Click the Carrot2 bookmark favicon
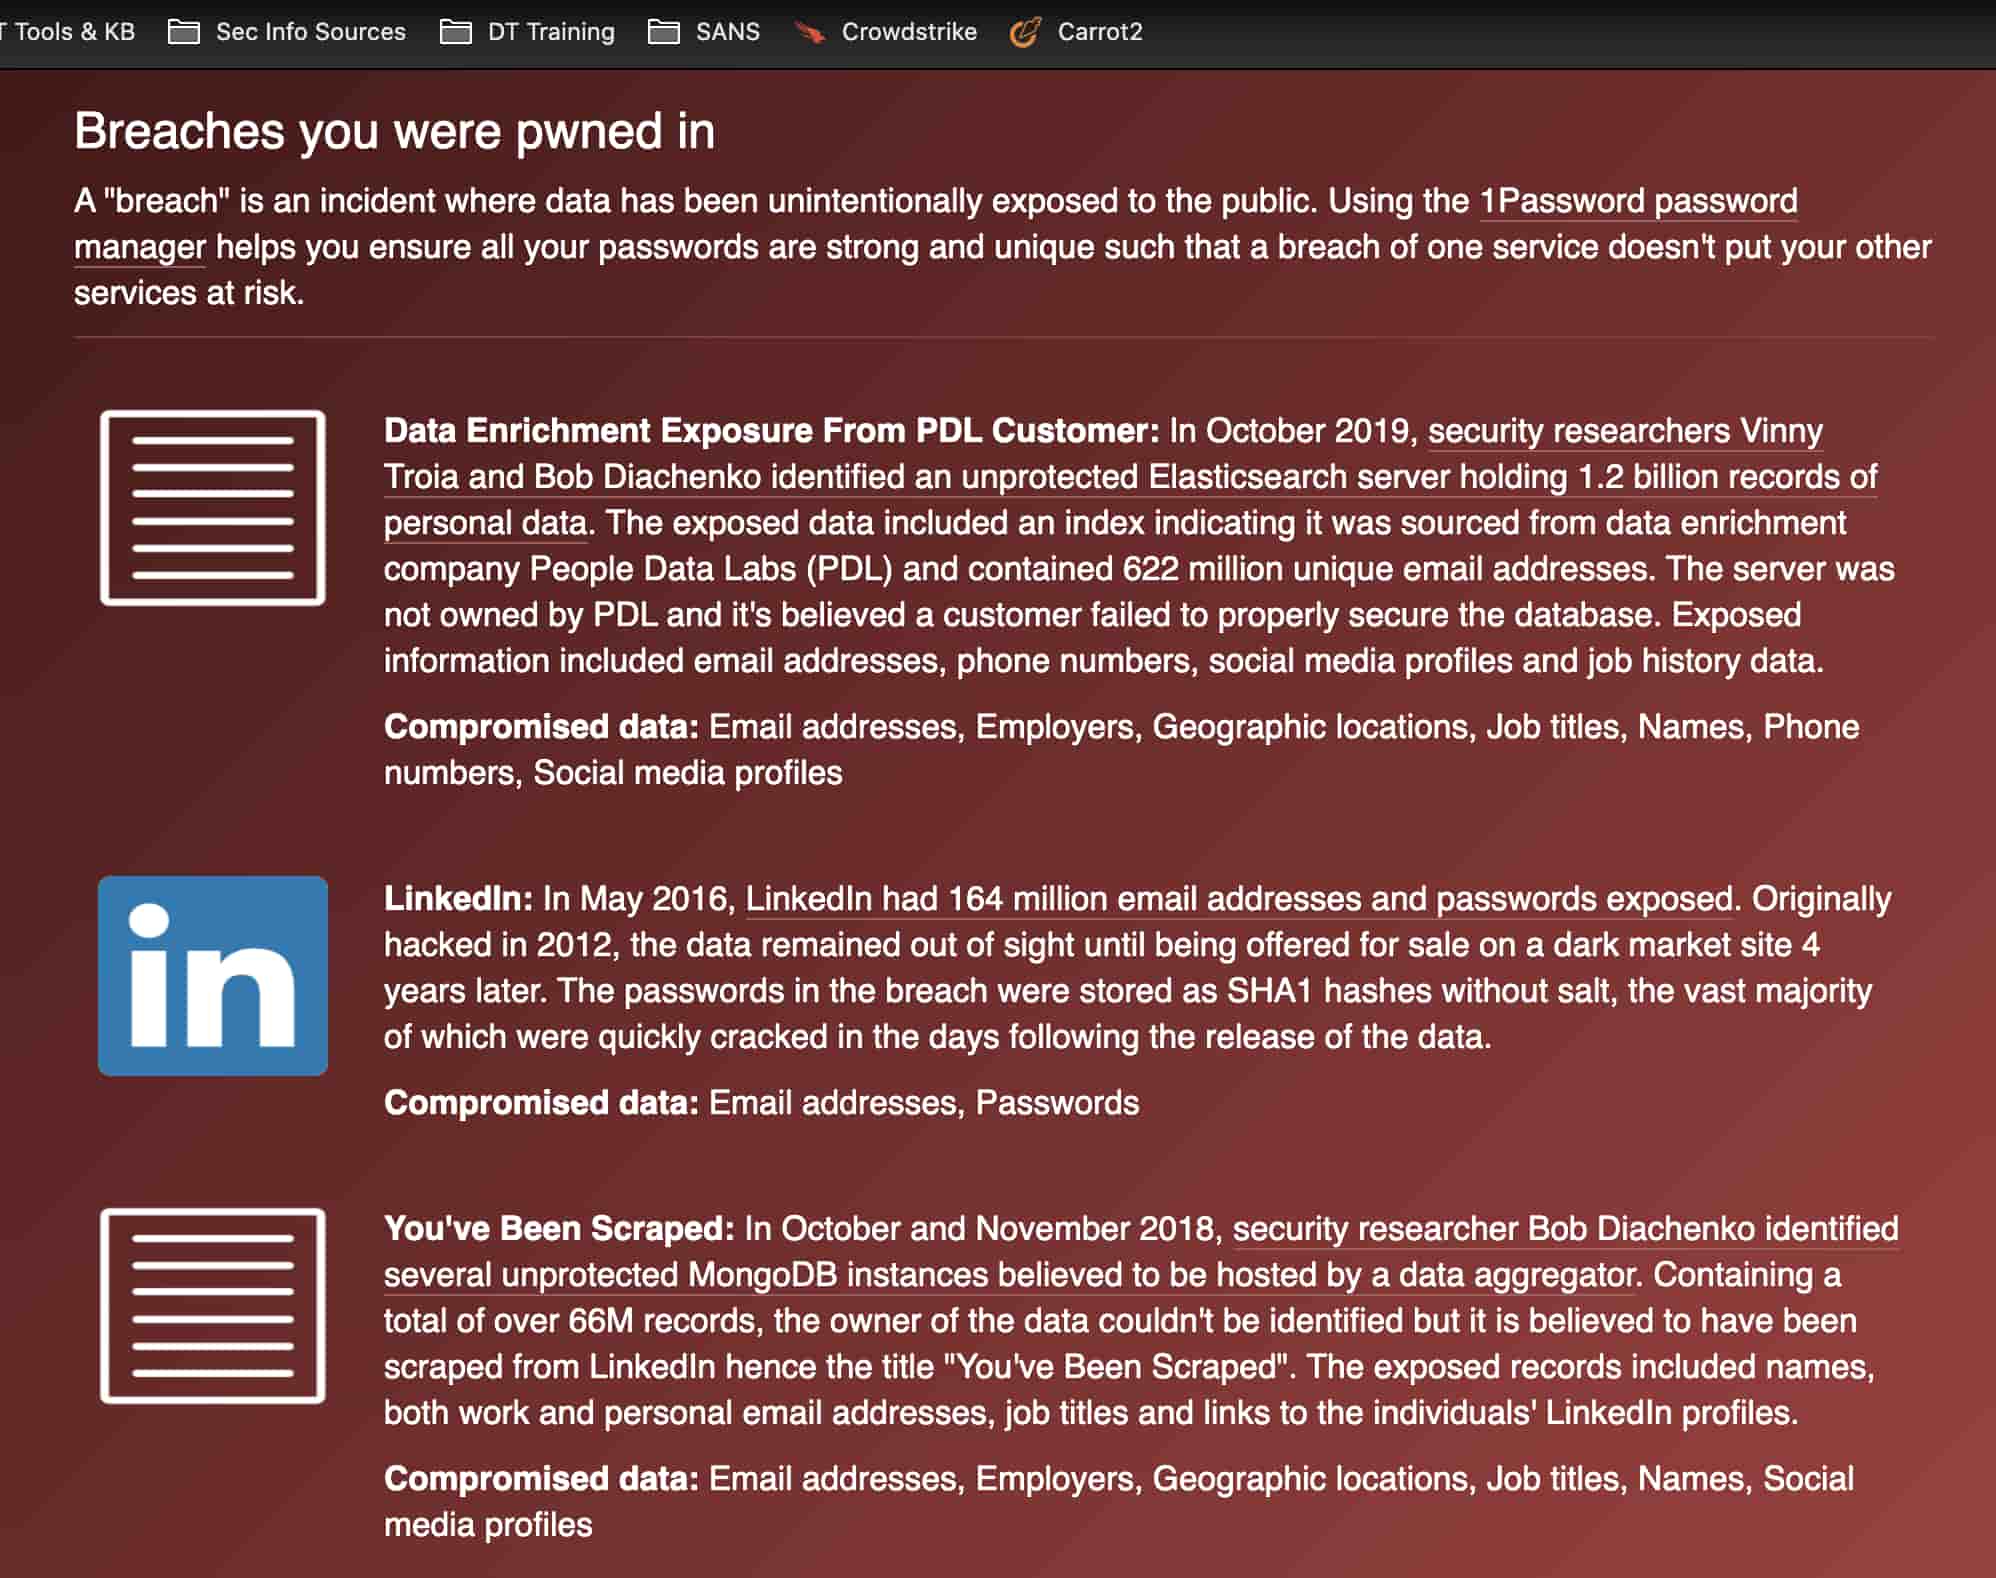The height and width of the screenshot is (1578, 1996). pyautogui.click(x=1025, y=32)
